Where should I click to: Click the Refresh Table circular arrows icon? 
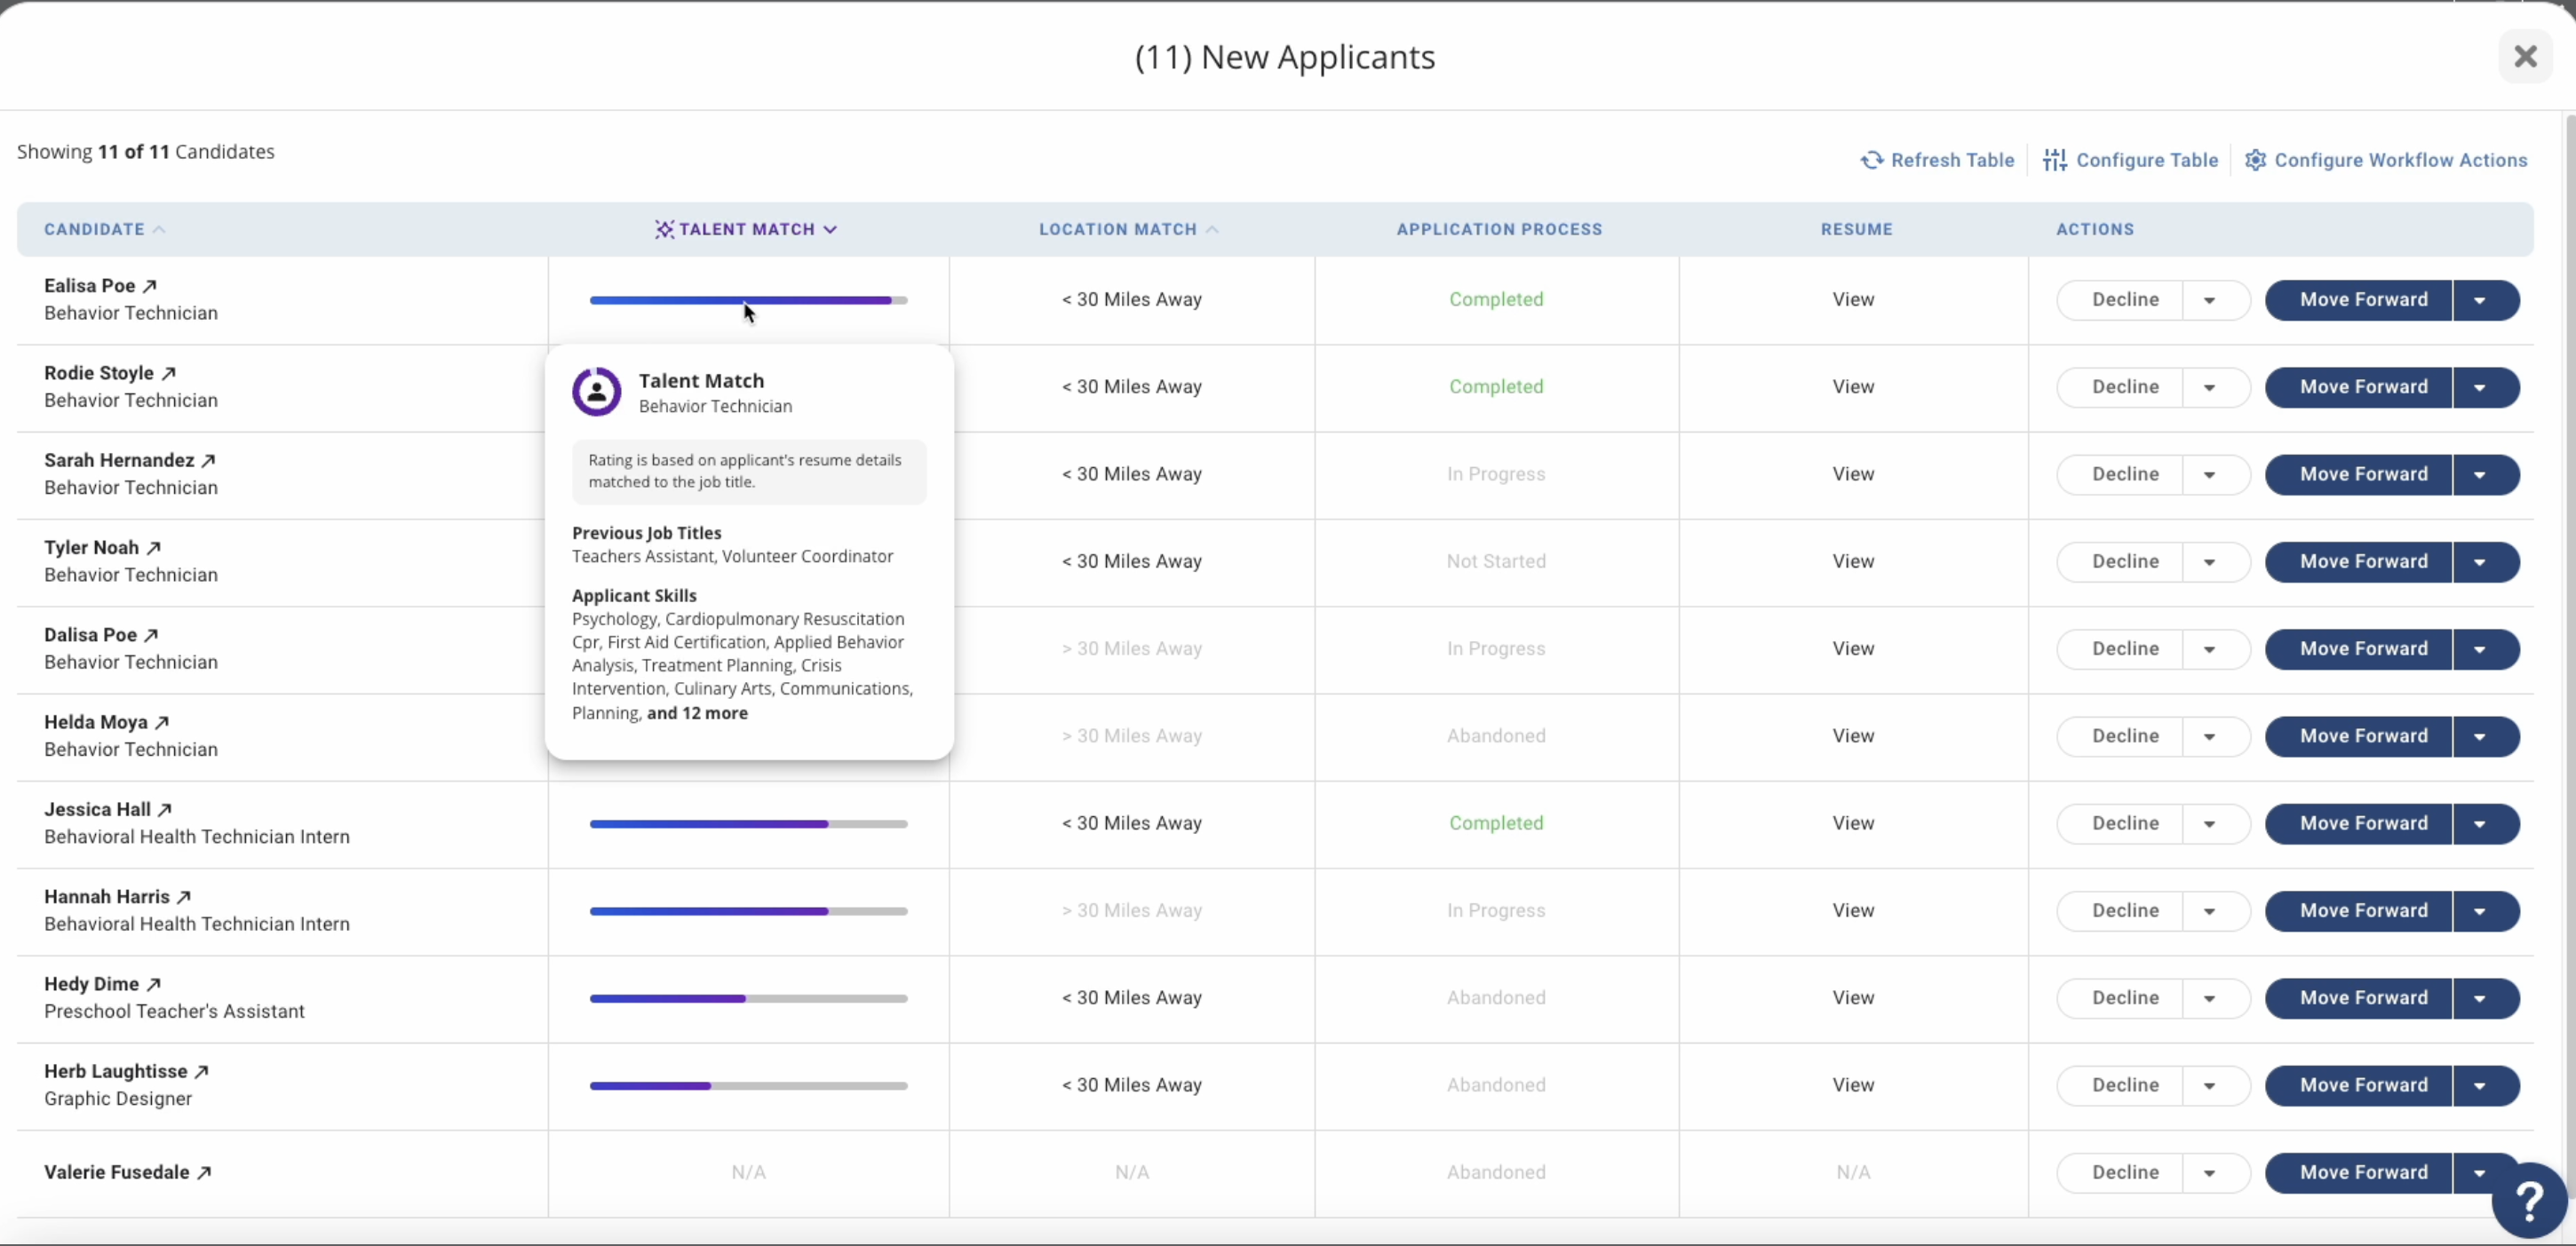coord(1872,160)
